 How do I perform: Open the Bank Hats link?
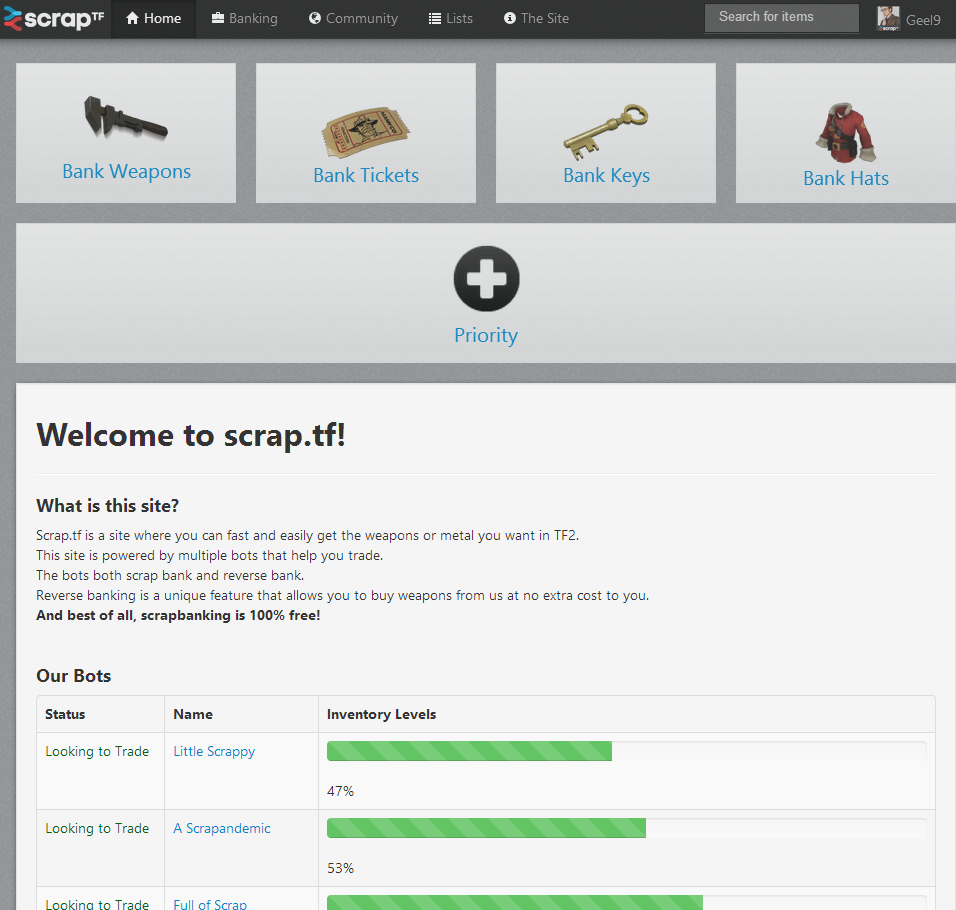pos(846,179)
